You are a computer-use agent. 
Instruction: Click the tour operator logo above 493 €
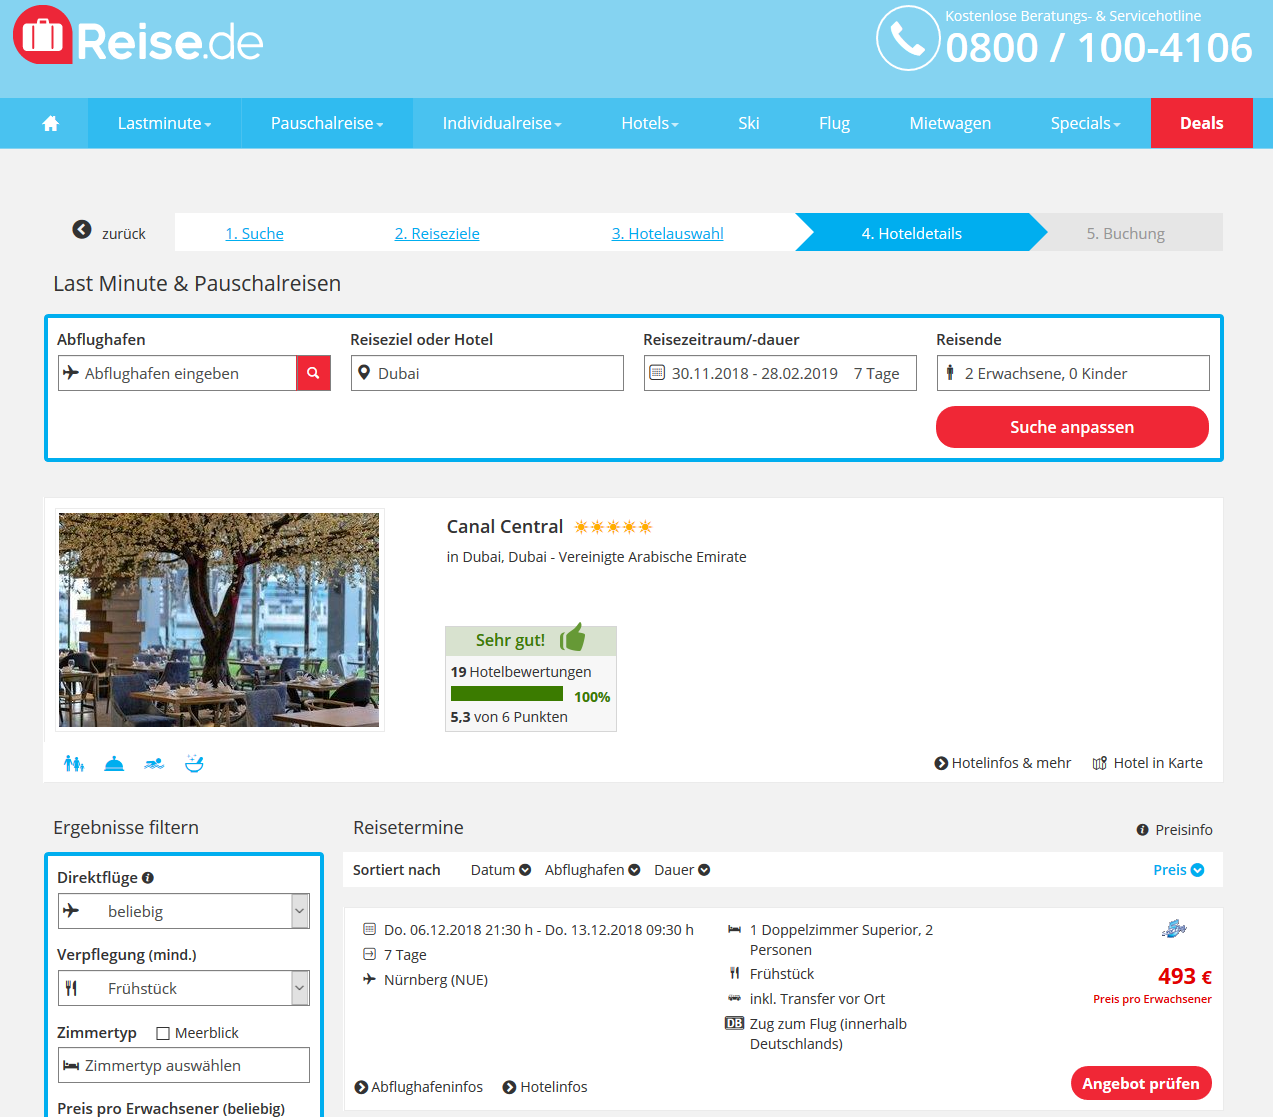1174,929
